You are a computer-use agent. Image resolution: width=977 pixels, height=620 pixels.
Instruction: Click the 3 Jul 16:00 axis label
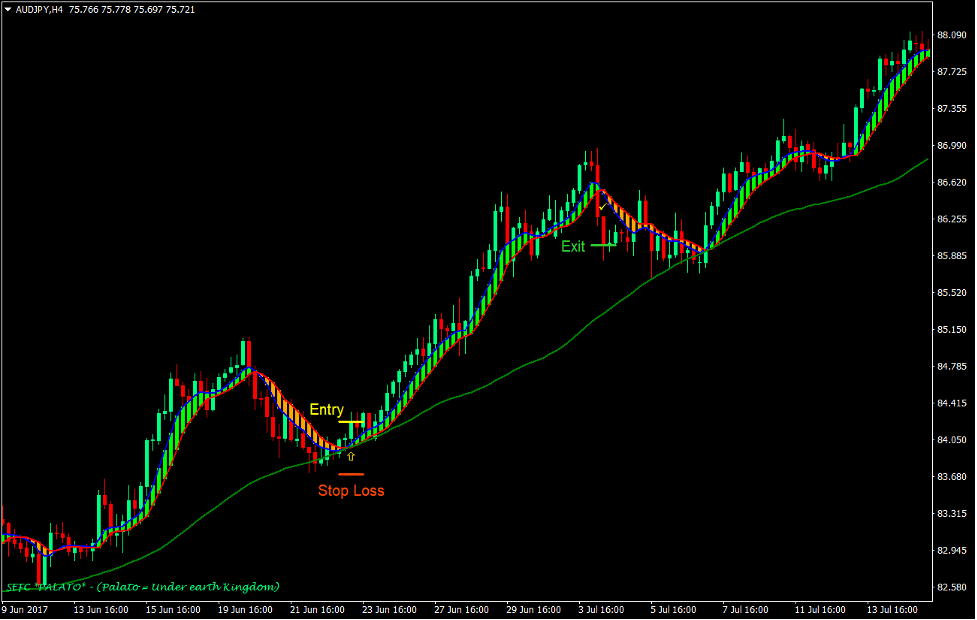601,608
